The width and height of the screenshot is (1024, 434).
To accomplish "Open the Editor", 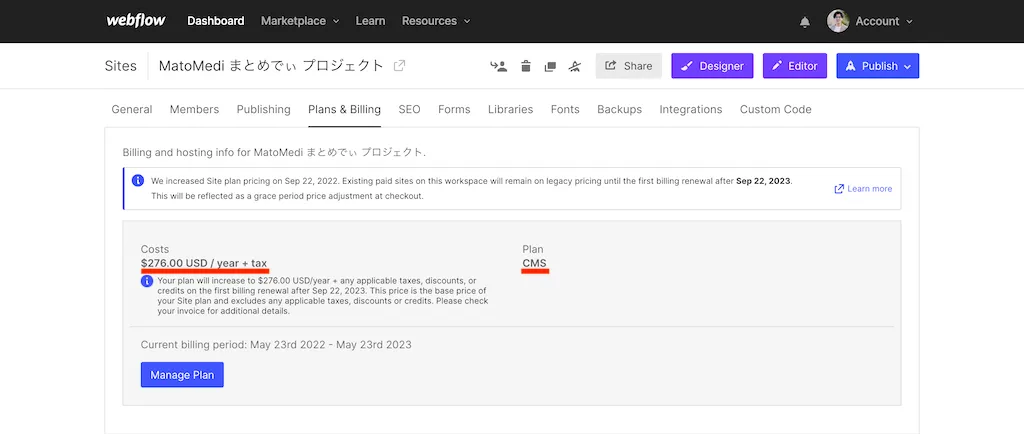I will [x=795, y=66].
